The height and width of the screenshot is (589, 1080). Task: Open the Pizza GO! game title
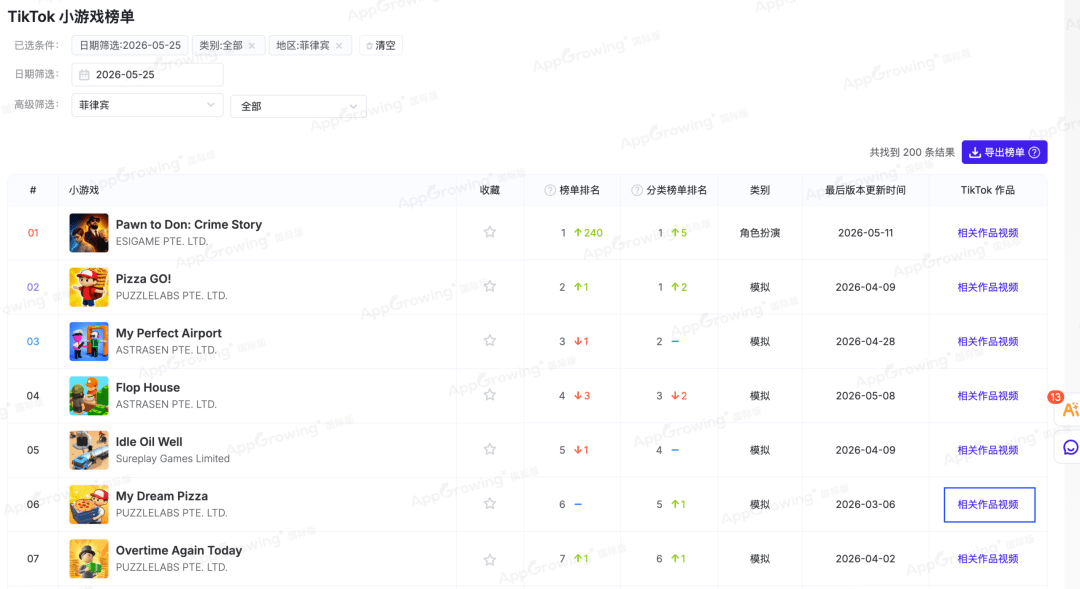click(x=143, y=279)
